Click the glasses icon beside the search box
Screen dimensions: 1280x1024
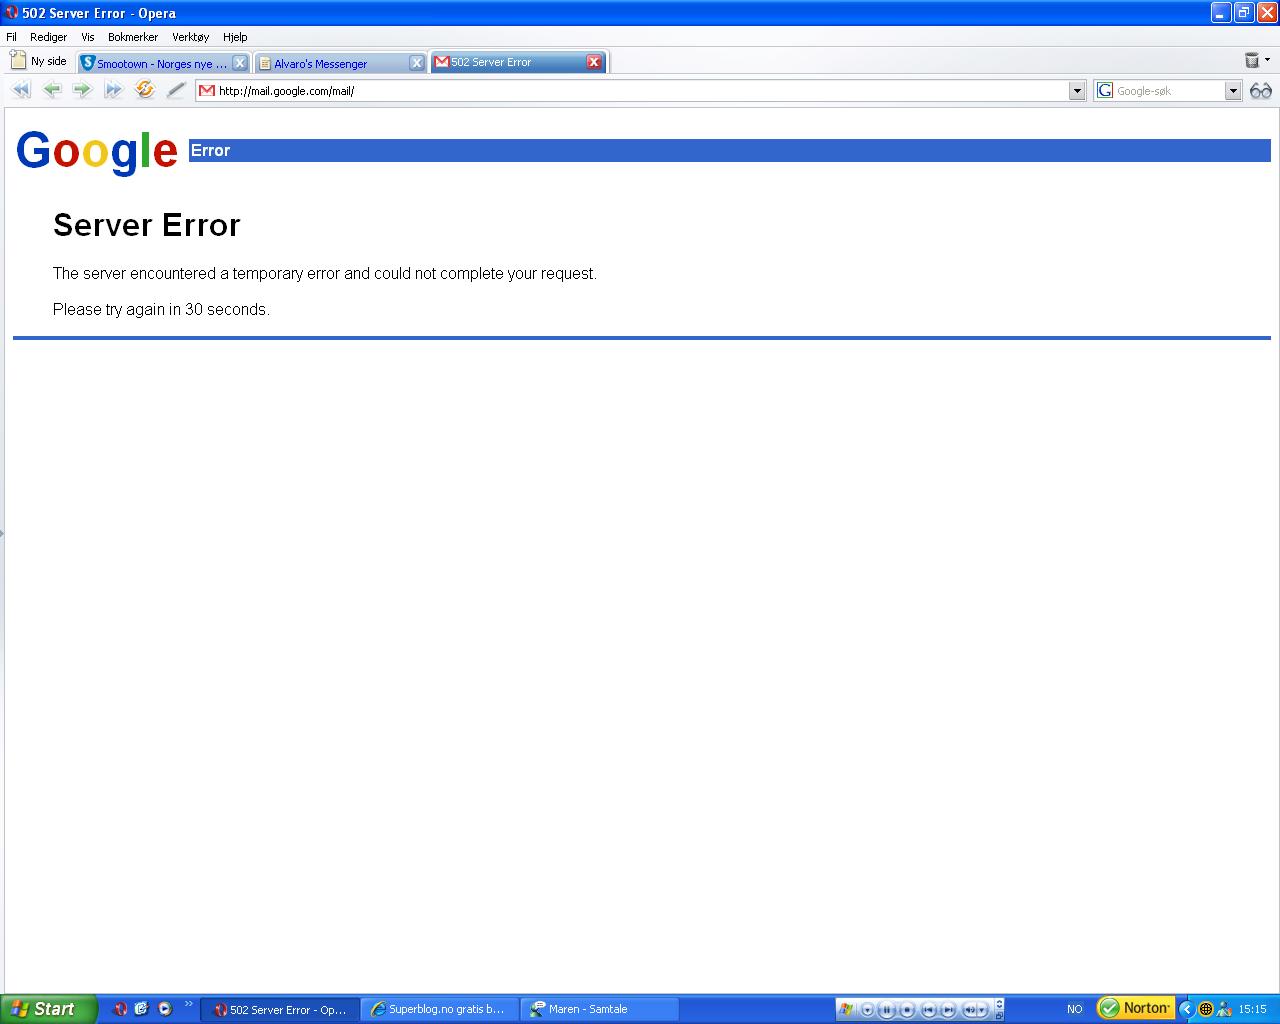[x=1261, y=90]
